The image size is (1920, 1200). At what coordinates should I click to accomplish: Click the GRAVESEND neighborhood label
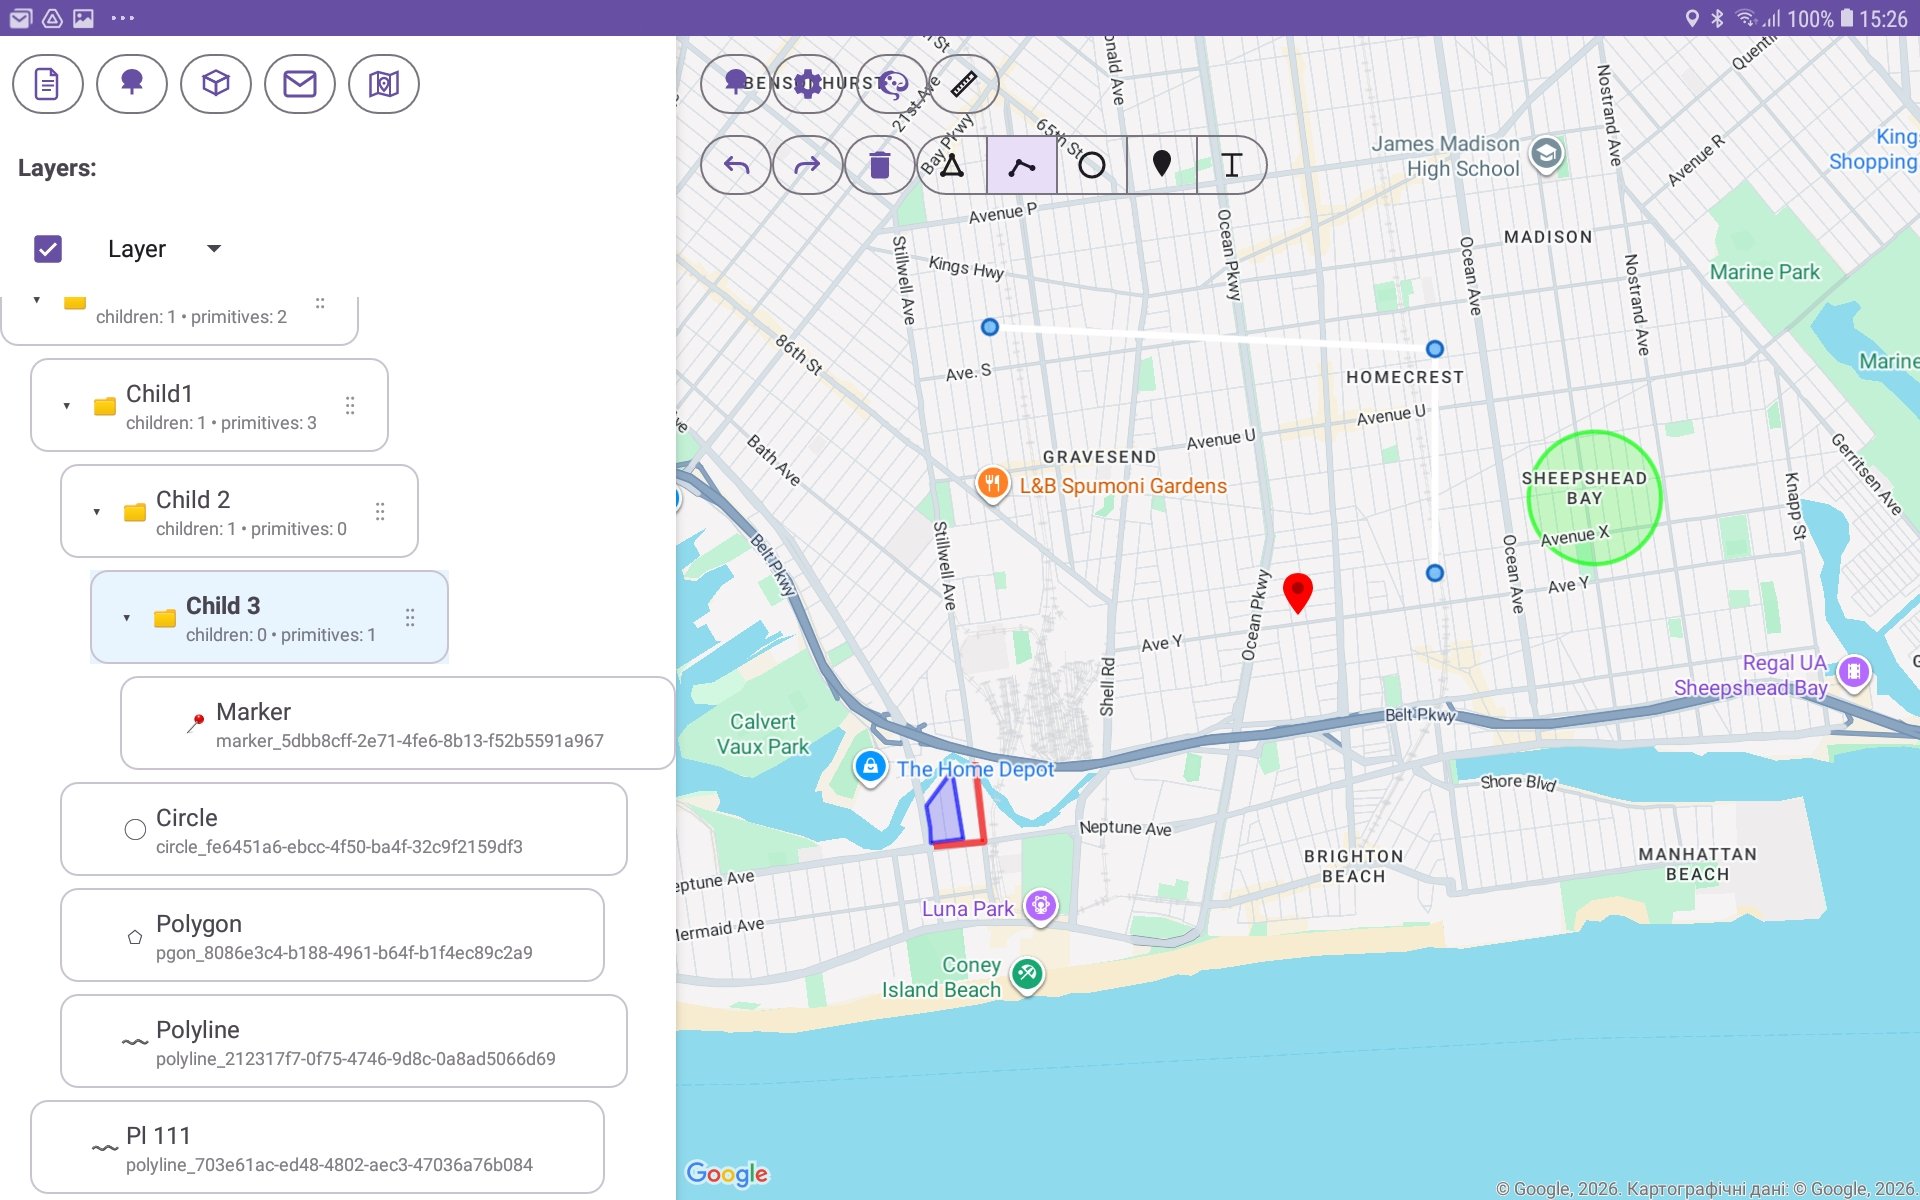click(x=1099, y=457)
